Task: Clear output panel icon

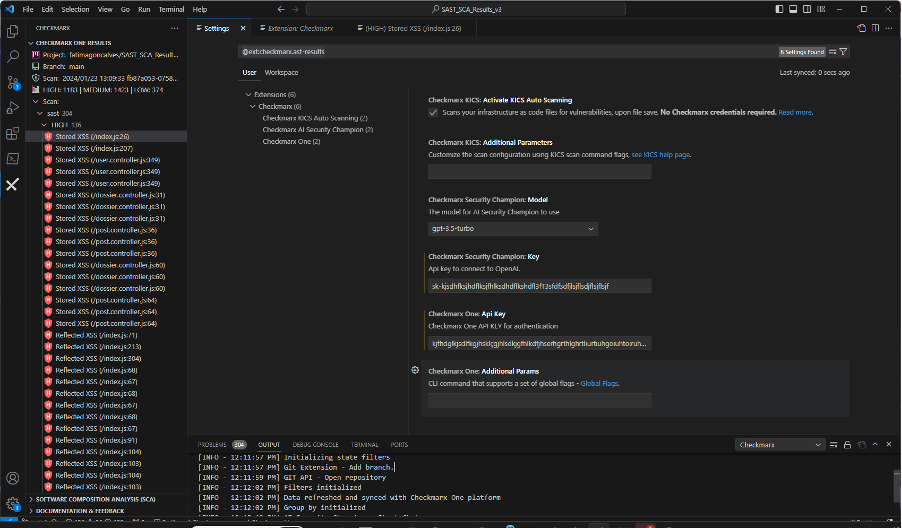Action: coord(834,445)
